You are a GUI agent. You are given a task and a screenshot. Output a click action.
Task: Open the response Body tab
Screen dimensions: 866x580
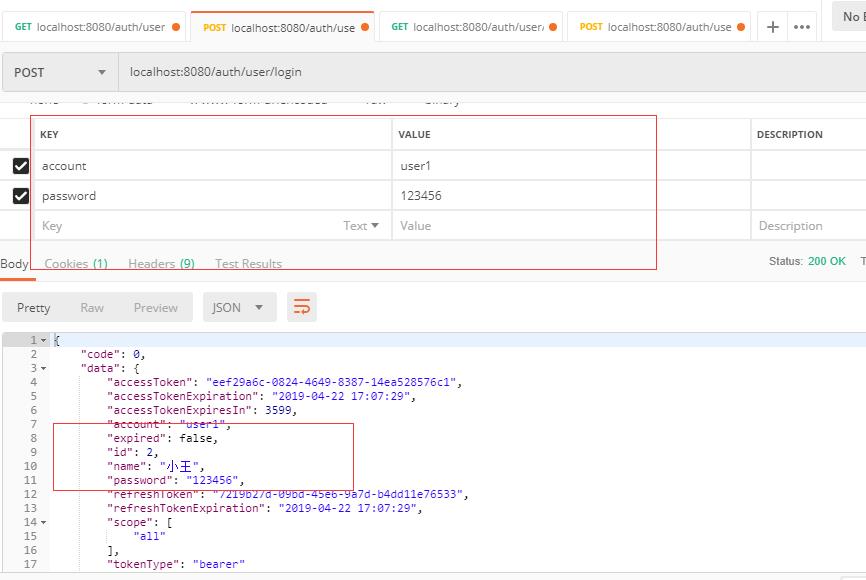[14, 264]
